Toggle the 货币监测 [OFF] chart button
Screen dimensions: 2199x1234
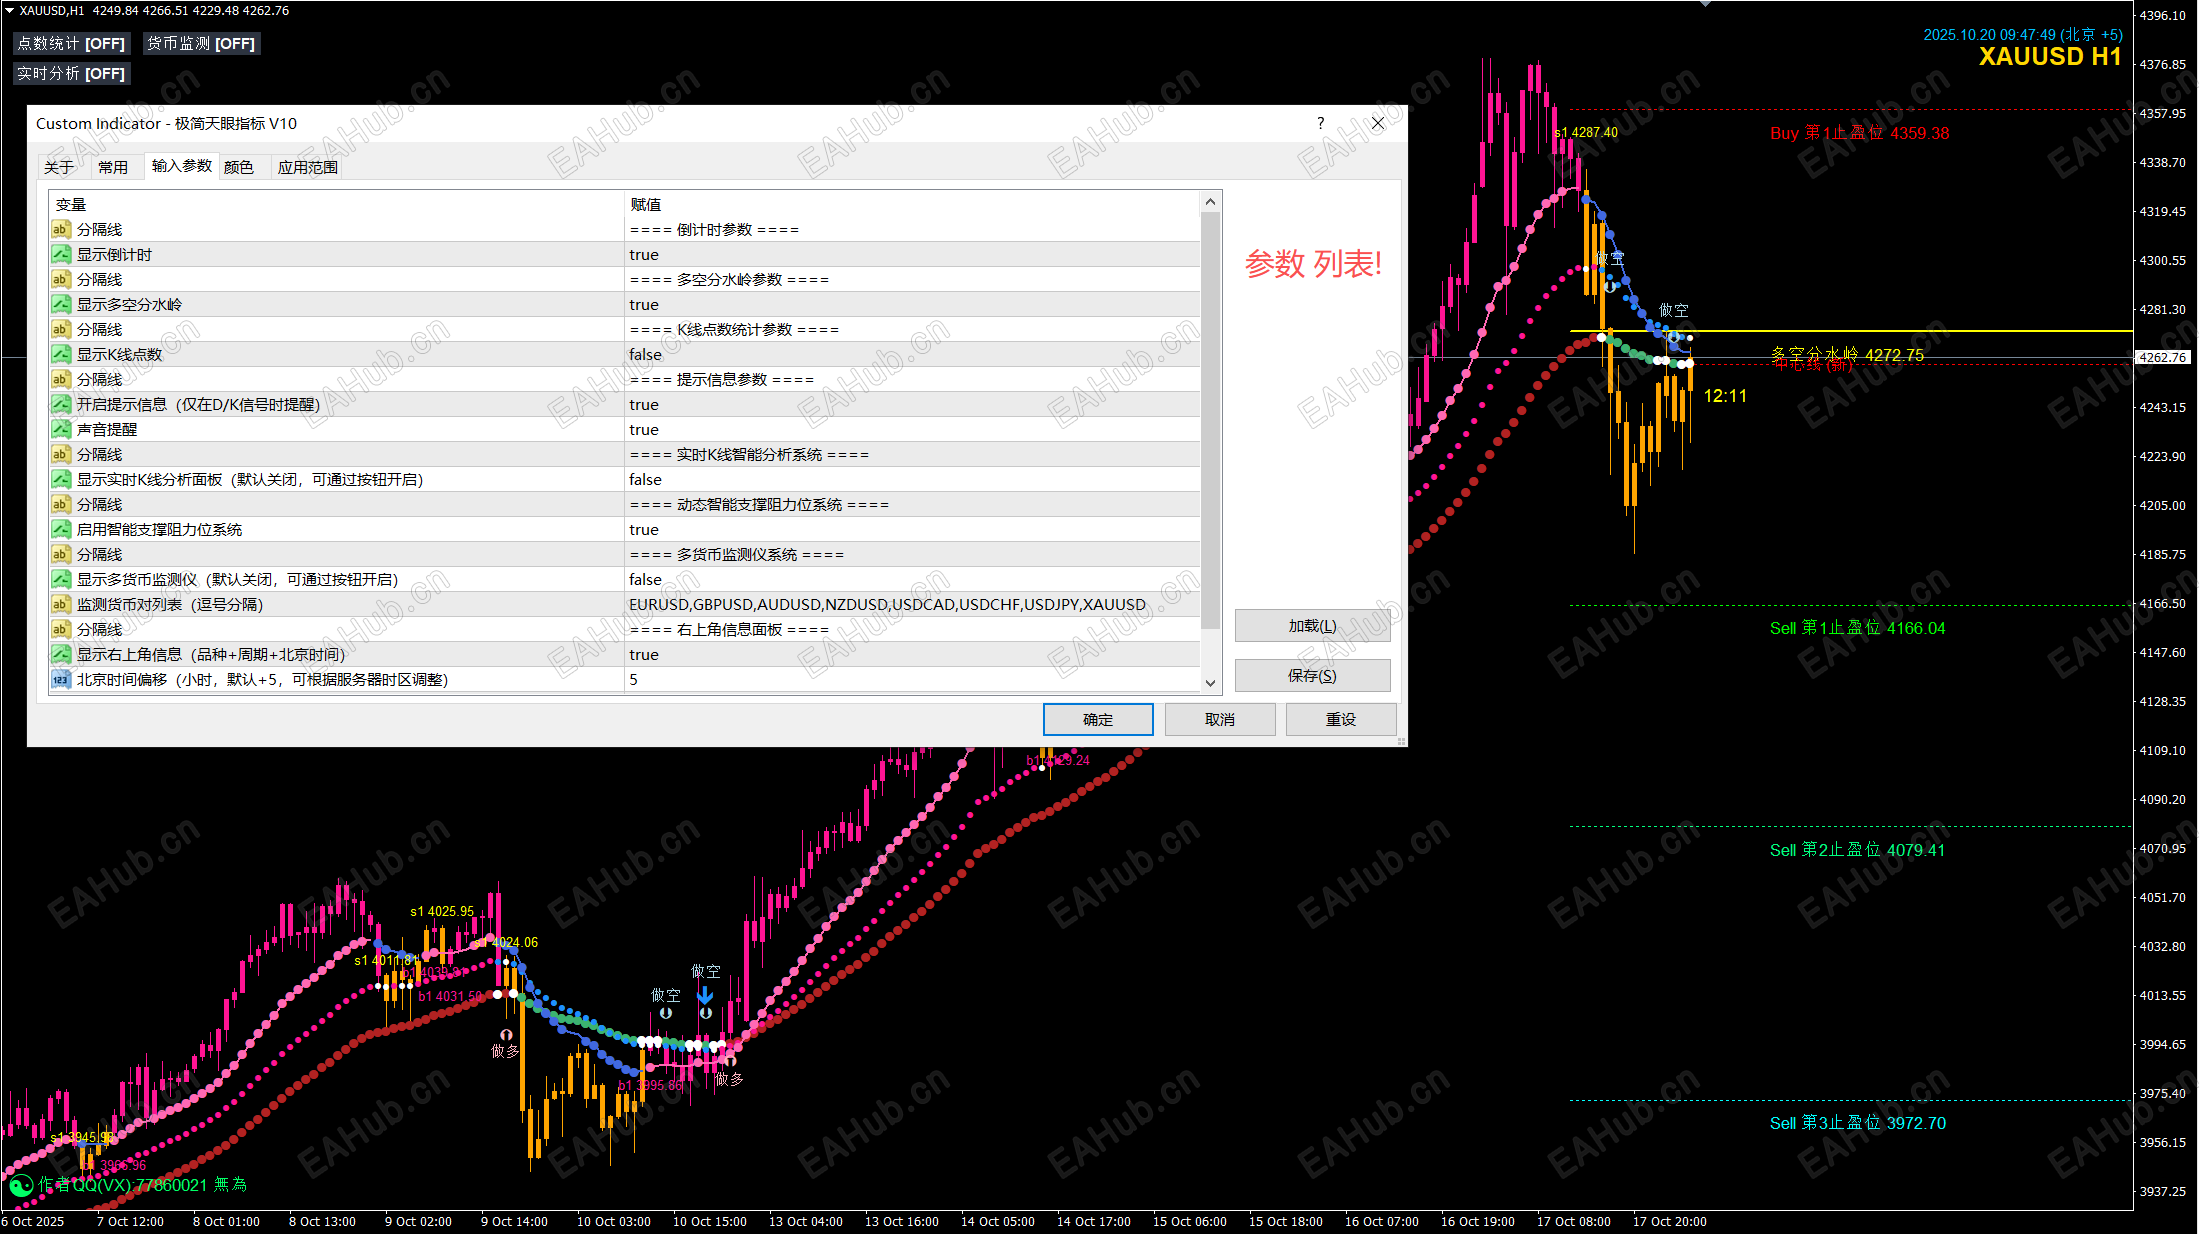pyautogui.click(x=201, y=43)
